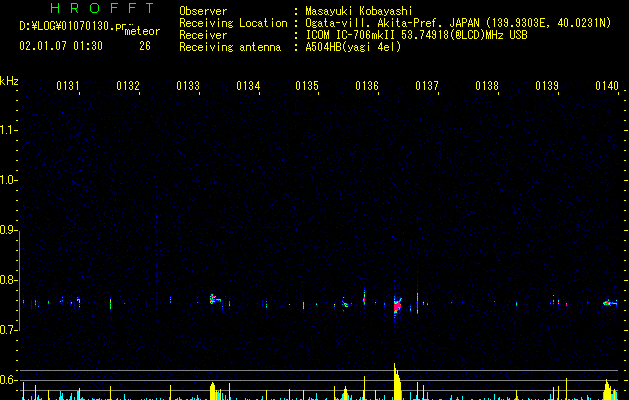
Task: Click the meteor echo near 0140
Action: pyautogui.click(x=610, y=303)
